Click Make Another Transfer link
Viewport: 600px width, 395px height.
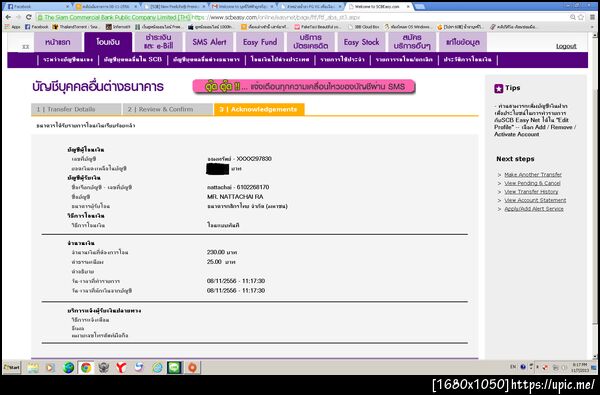[533, 175]
